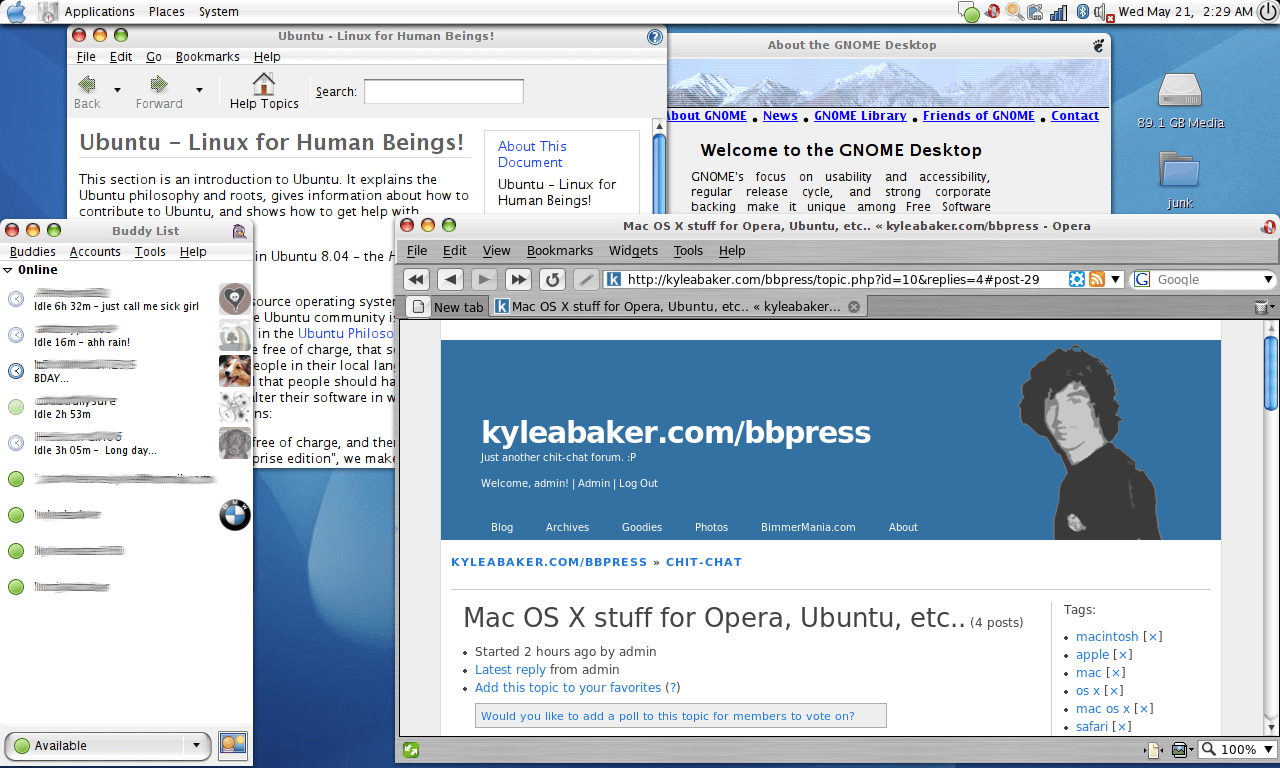Viewport: 1280px width, 768px height.
Task: Click the Photos navigation link
Action: 711,527
